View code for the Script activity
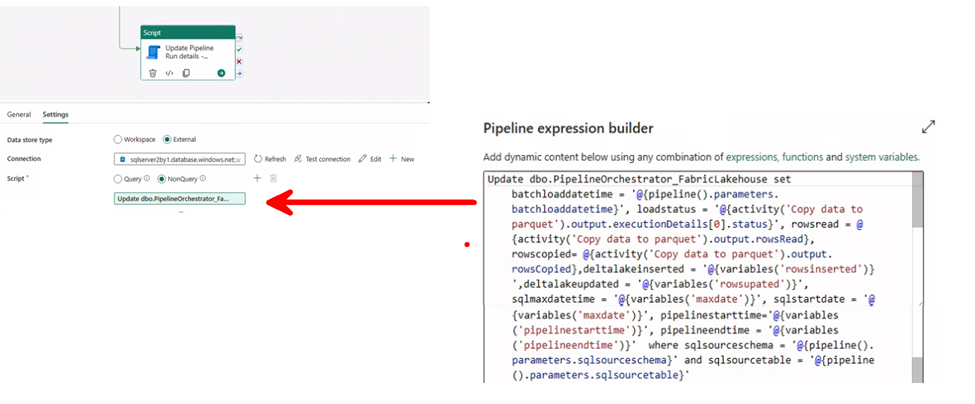975x404 pixels. (x=169, y=72)
